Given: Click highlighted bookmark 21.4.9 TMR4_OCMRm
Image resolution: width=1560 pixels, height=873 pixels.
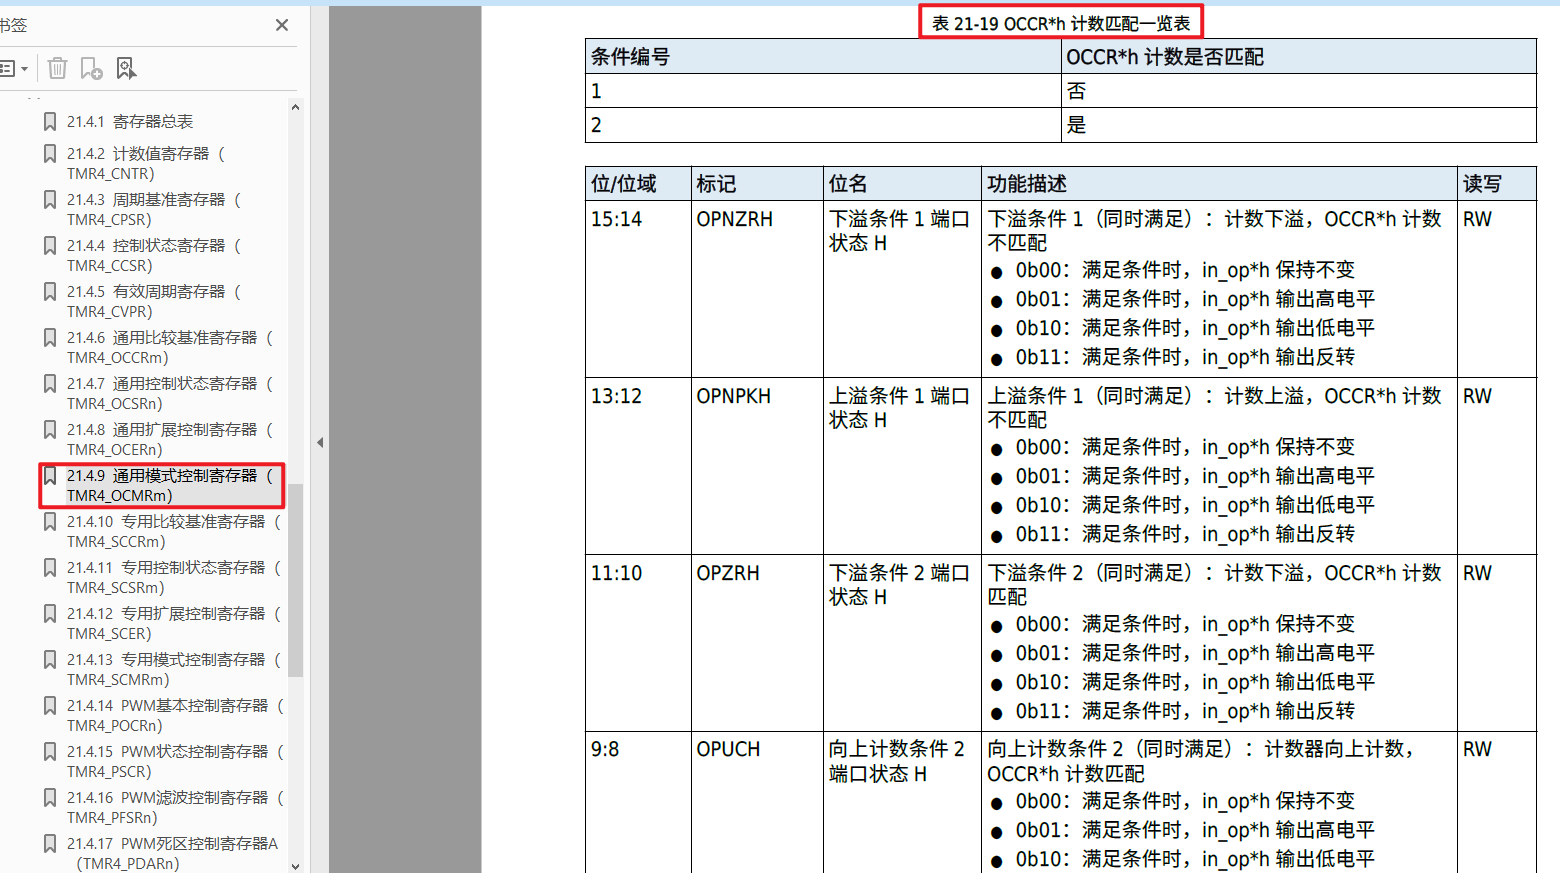Looking at the screenshot, I should click(170, 485).
